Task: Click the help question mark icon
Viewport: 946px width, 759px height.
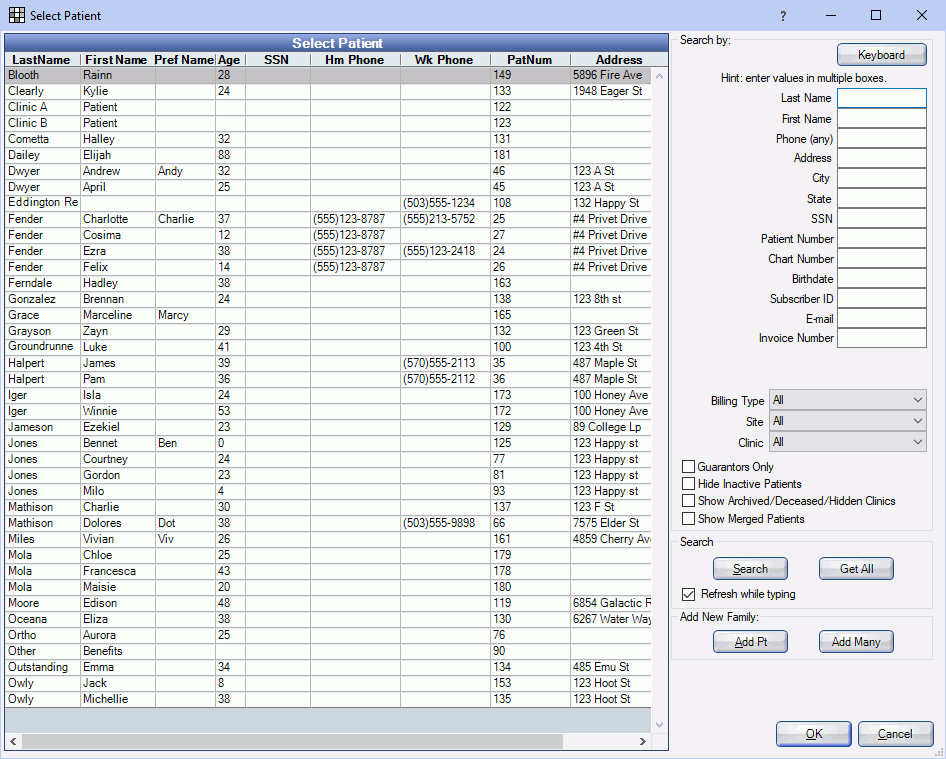Action: 783,16
